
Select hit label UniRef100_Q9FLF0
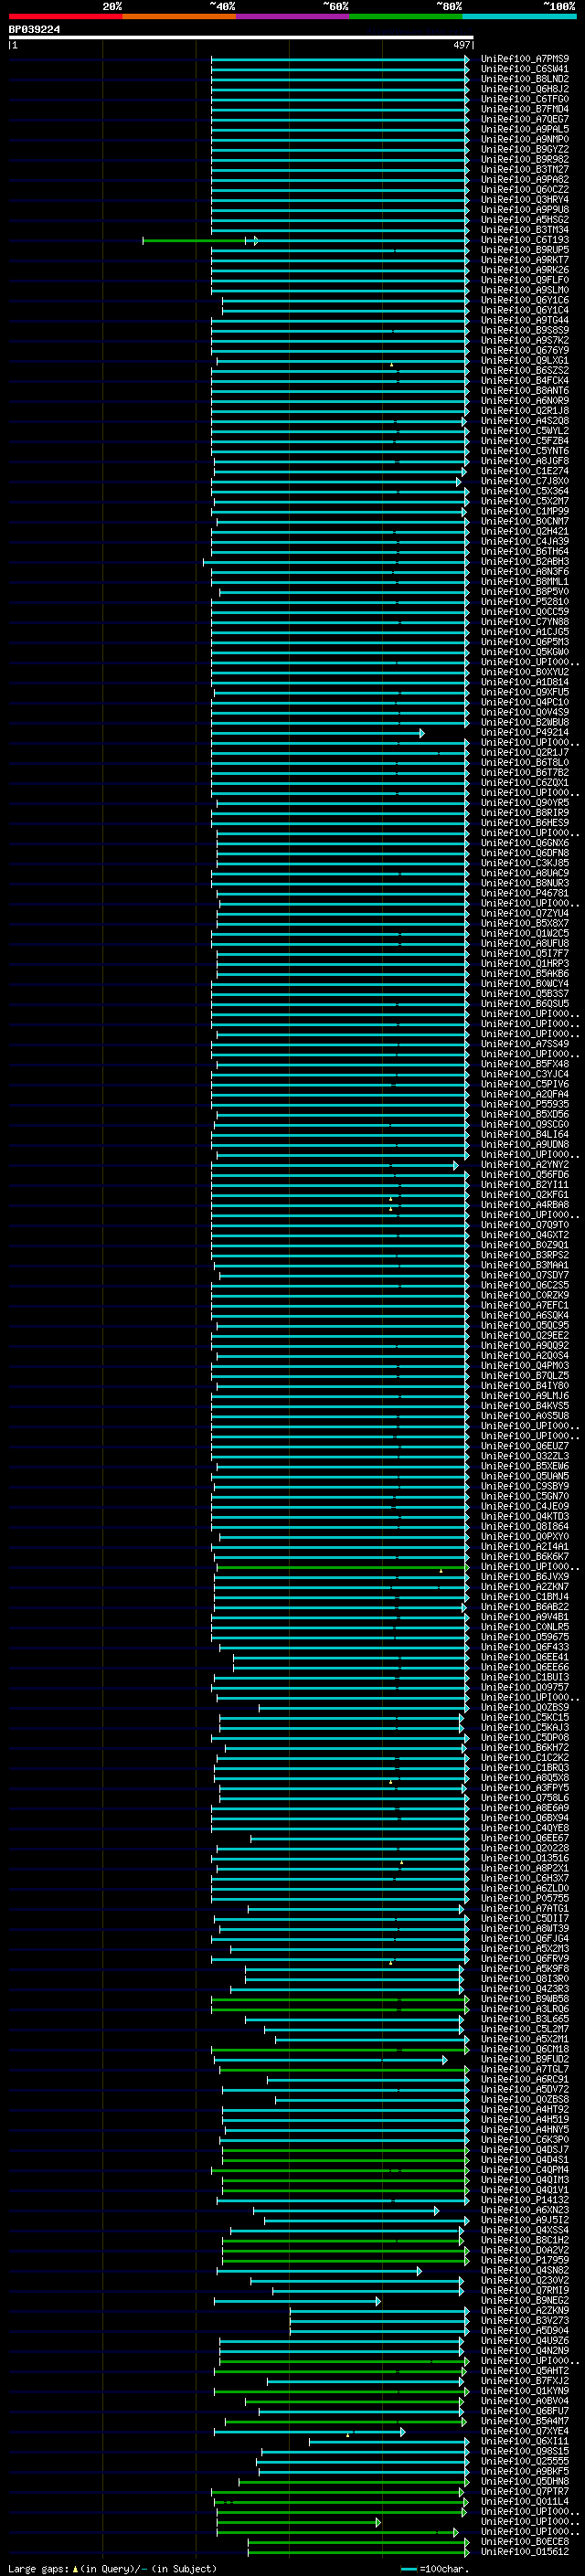[x=525, y=280]
